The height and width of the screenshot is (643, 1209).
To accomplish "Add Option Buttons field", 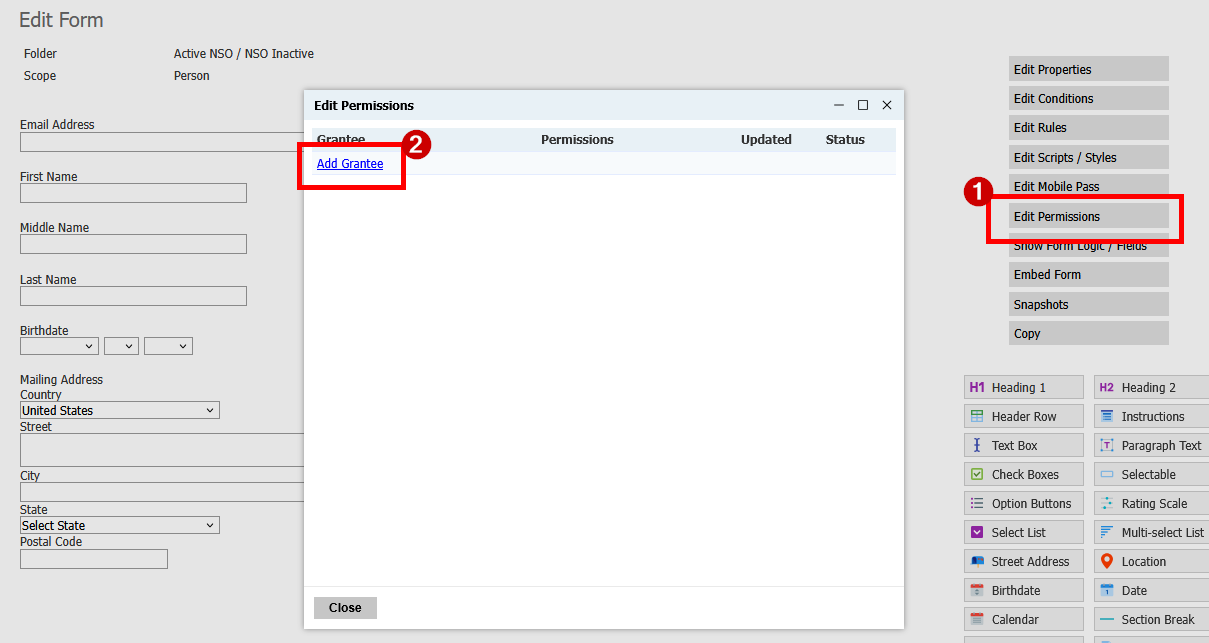I will coord(1024,503).
